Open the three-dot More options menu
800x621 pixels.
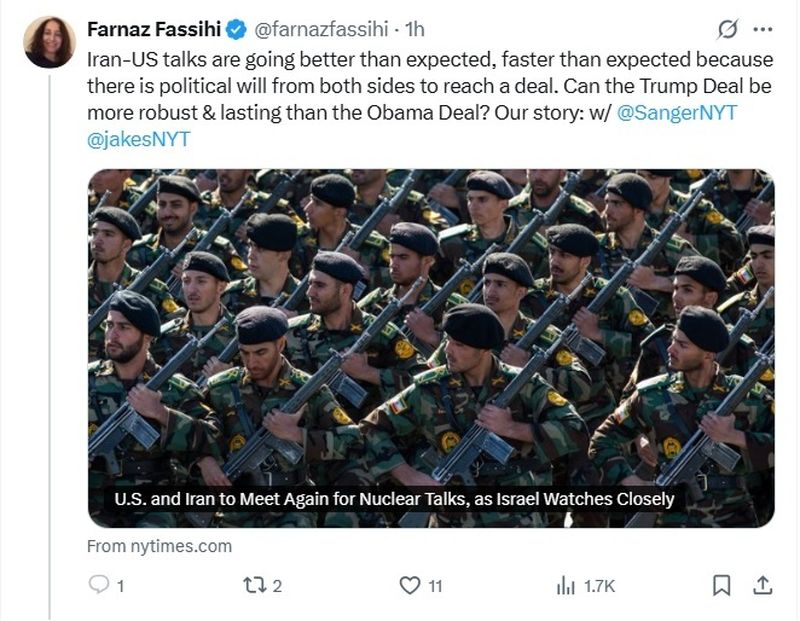762,28
